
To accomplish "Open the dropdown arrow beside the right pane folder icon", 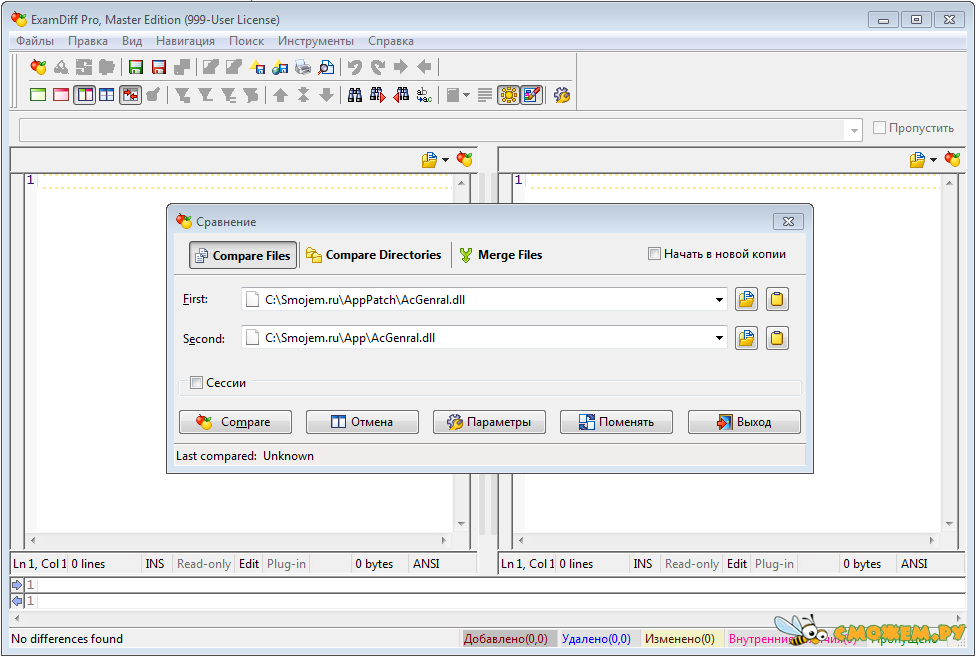I will point(934,161).
